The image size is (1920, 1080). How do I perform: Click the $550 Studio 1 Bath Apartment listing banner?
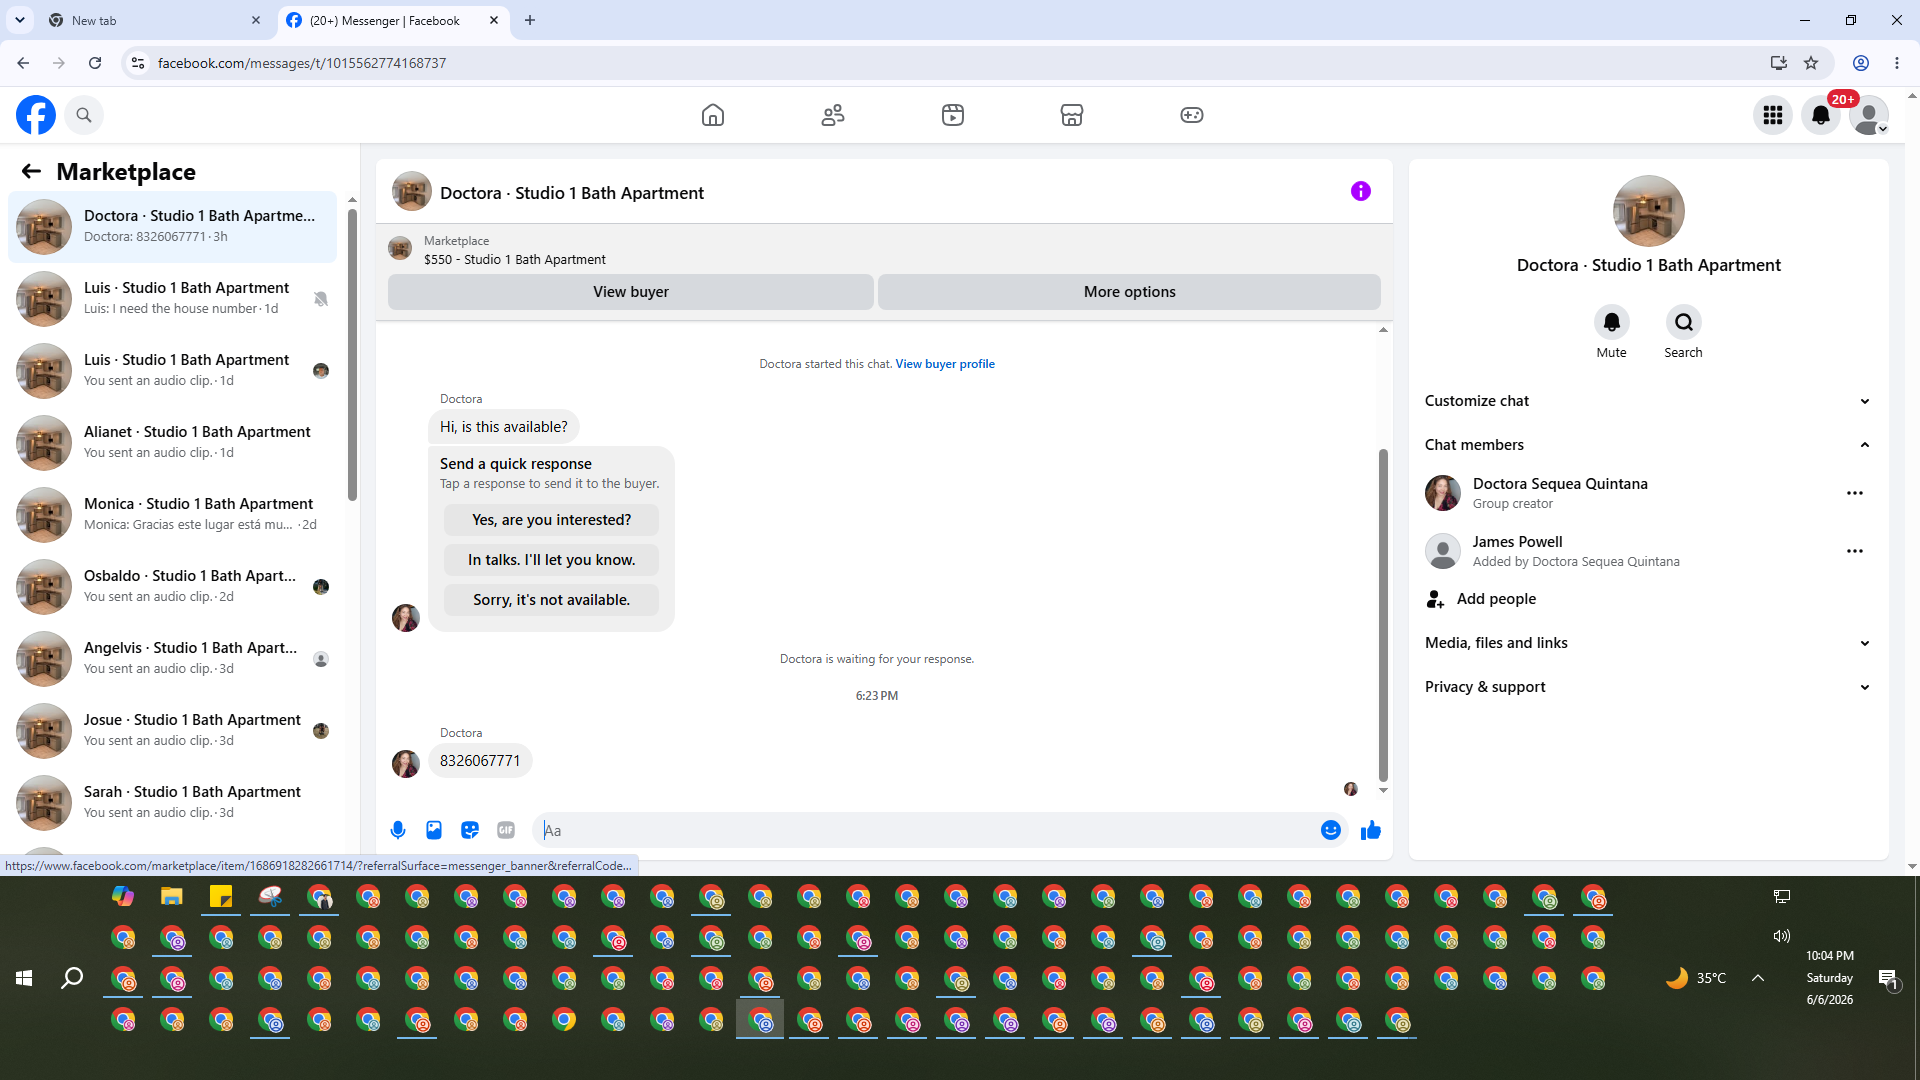884,250
